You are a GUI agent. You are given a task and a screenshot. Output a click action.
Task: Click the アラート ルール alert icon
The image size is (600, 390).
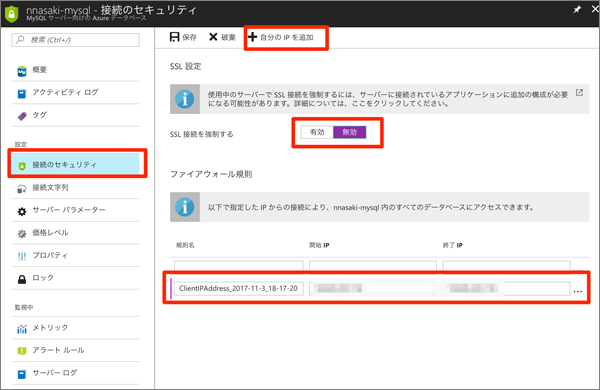click(x=22, y=351)
